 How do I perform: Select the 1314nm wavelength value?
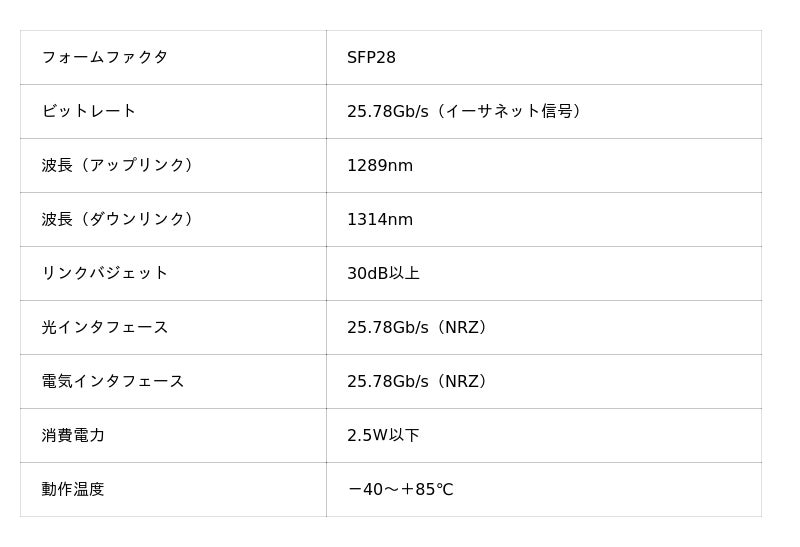pyautogui.click(x=380, y=220)
